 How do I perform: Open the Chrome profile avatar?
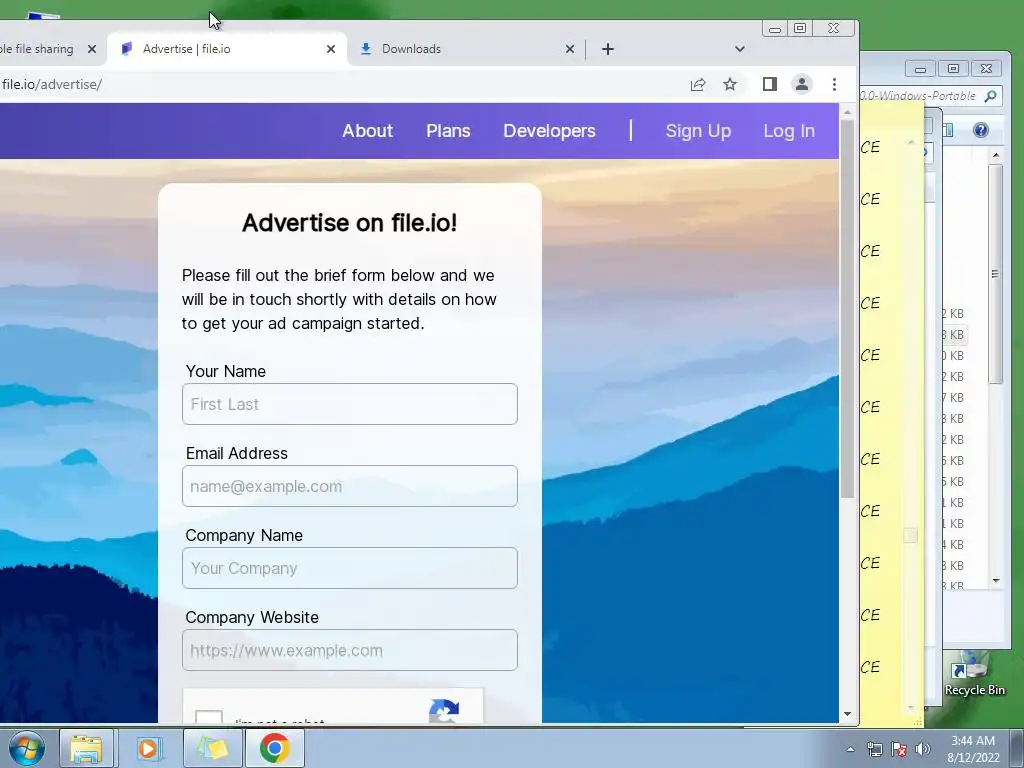coord(801,84)
